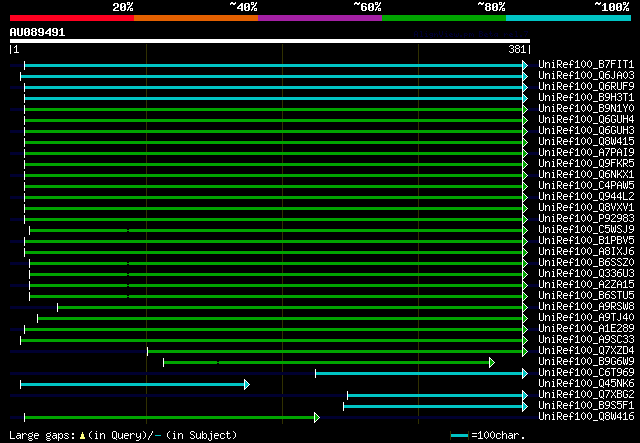This screenshot has width=640, height=443.
Task: Select the UniRef100_Q7XBG2 label
Action: click(x=586, y=395)
